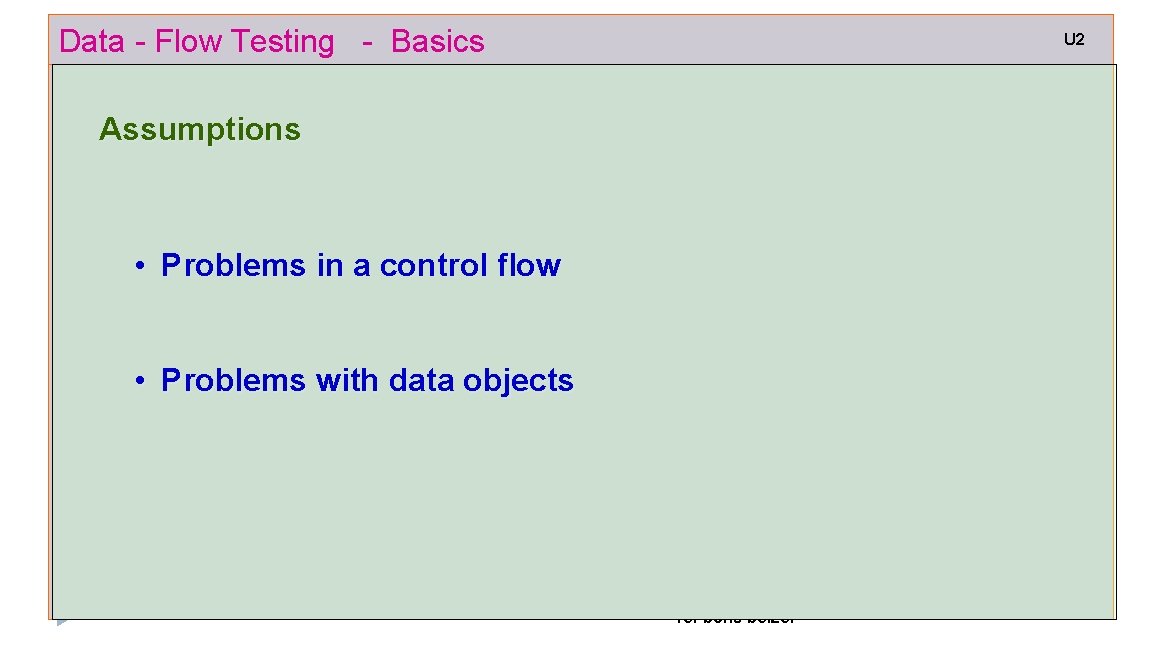Click the word 'Problems' in first bullet
Image resolution: width=1152 pixels, height=648 pixels.
pos(233,265)
